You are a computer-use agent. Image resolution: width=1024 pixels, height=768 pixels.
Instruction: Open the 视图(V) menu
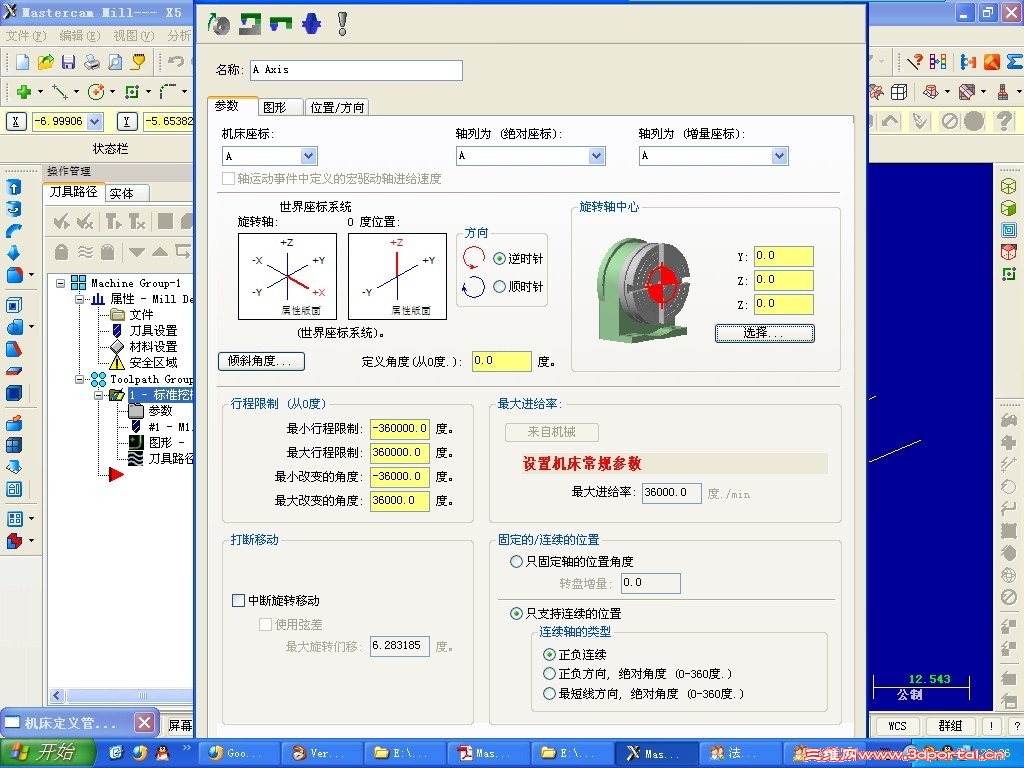point(134,35)
